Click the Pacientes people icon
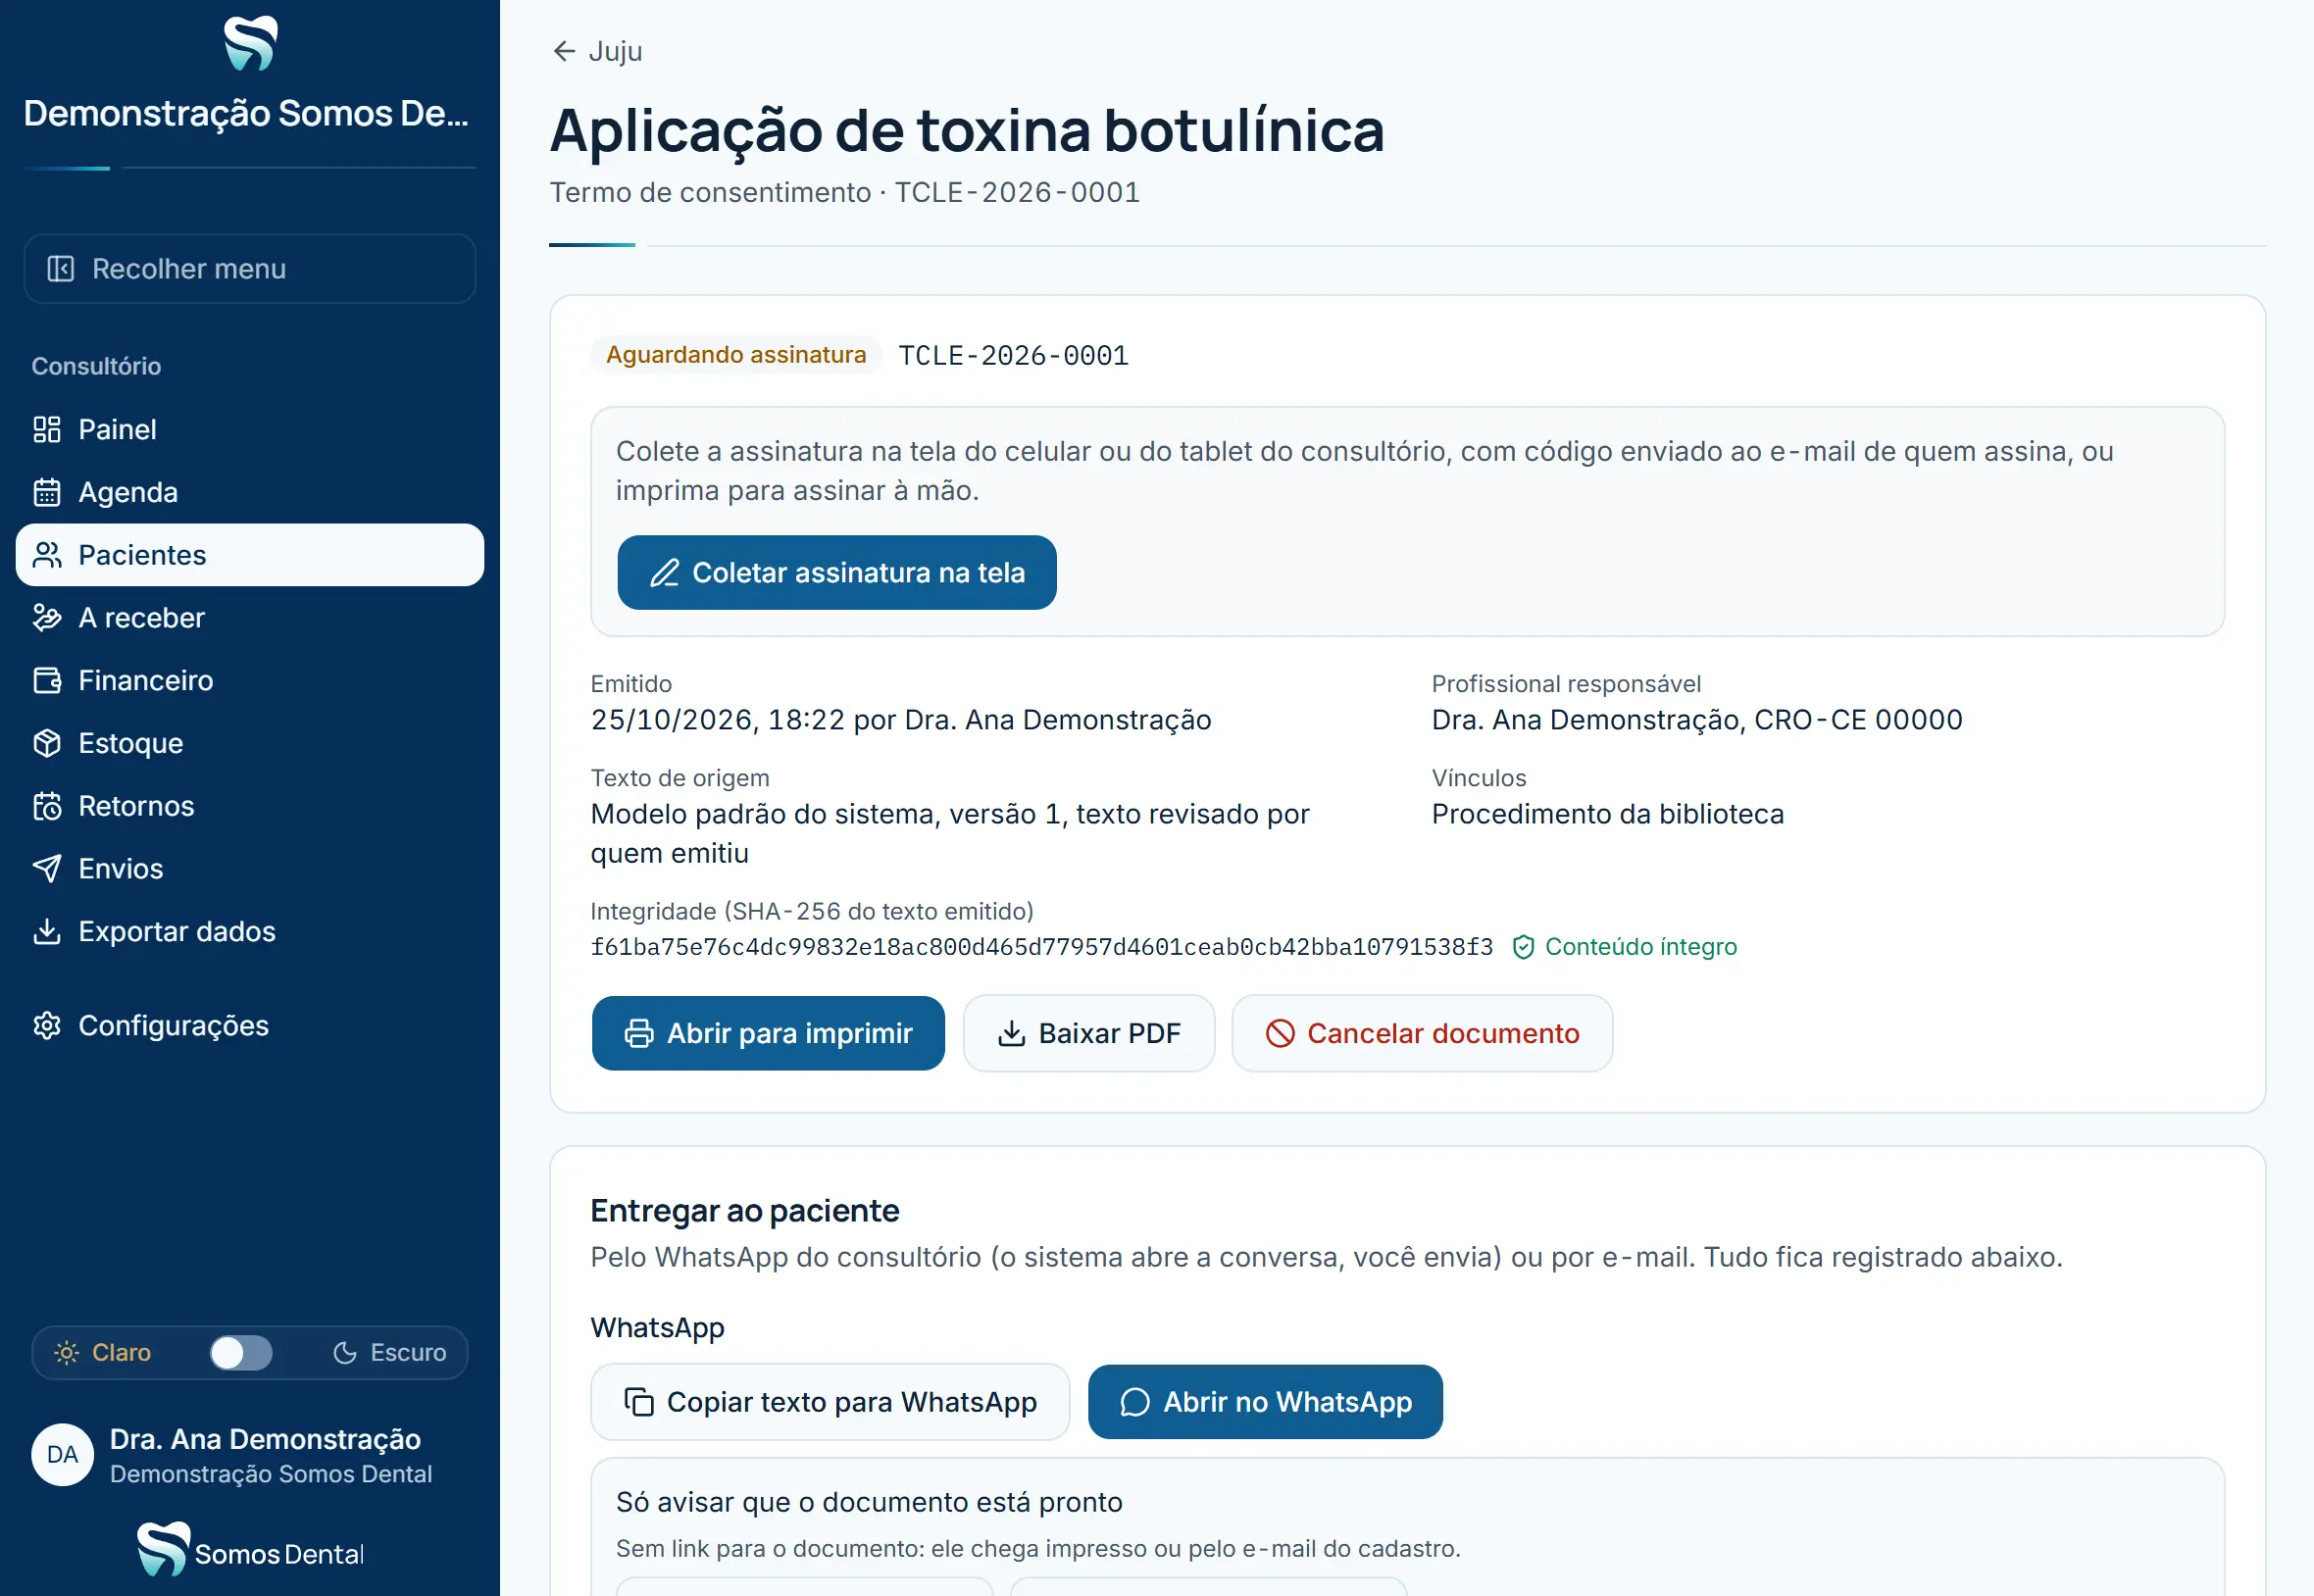 47,555
